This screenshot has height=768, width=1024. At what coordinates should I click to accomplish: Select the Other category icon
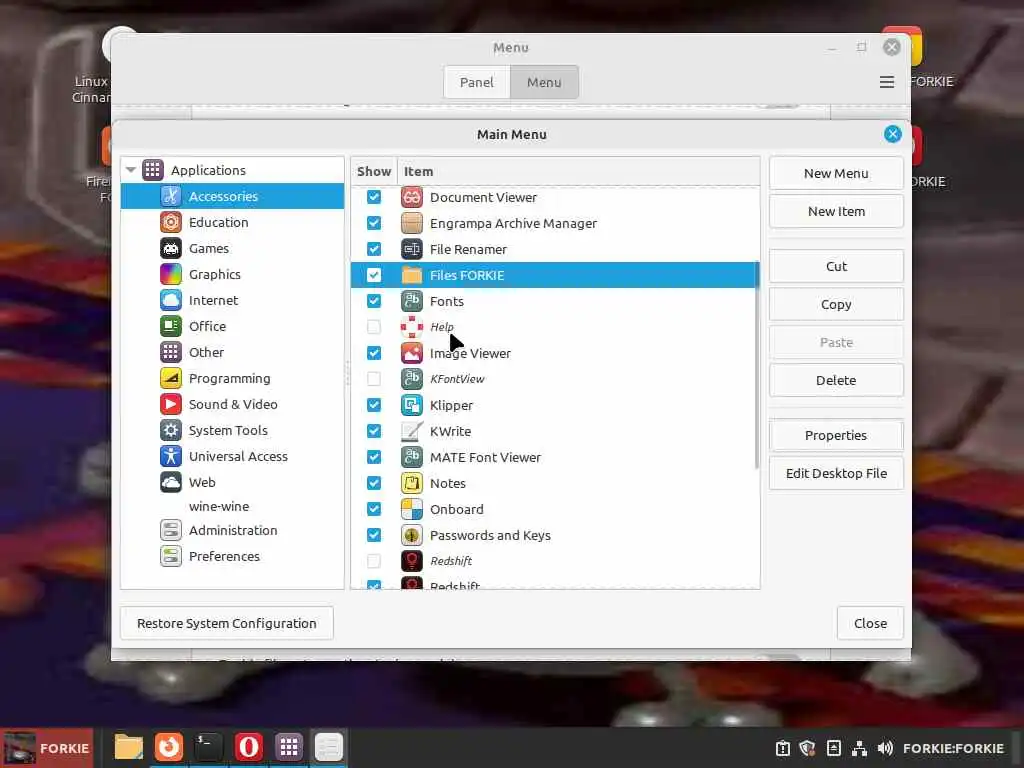tap(170, 352)
